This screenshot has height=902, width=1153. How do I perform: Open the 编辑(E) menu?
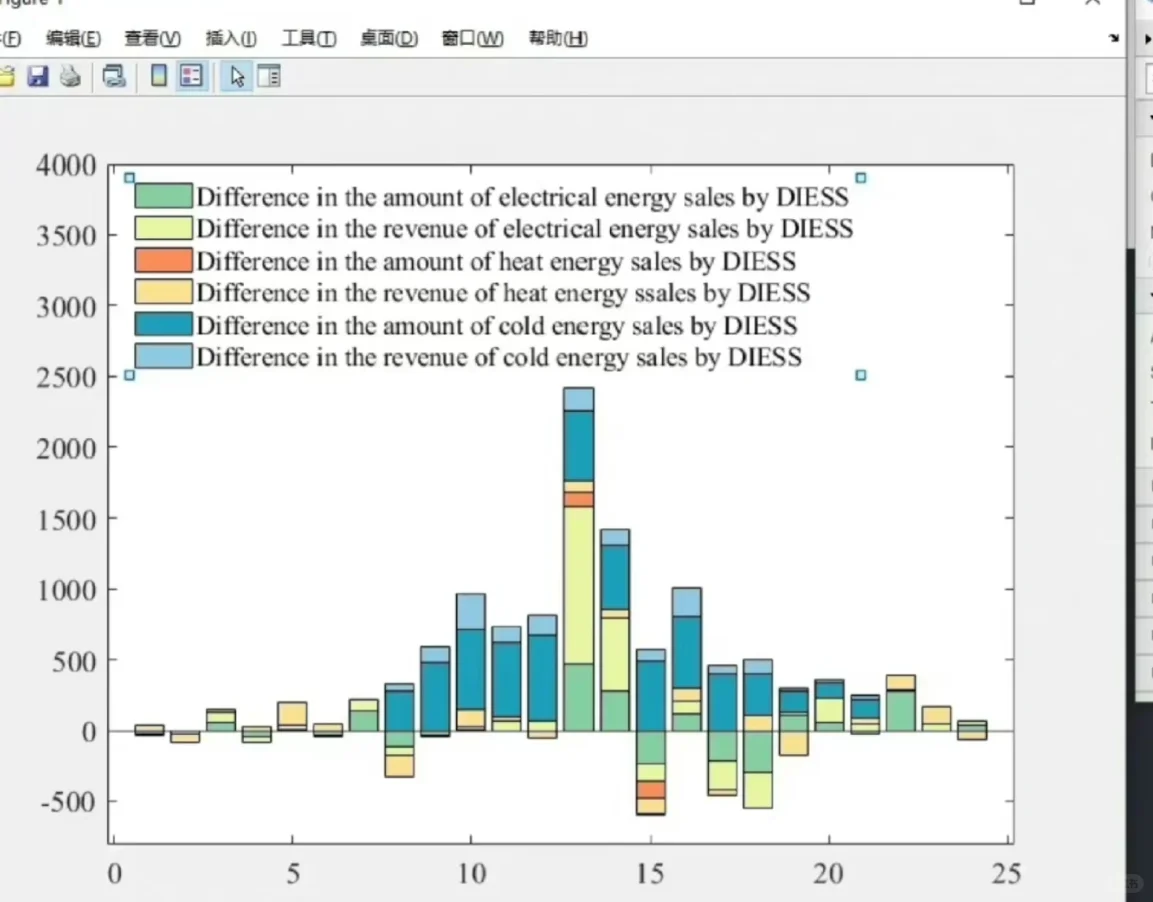(x=73, y=38)
